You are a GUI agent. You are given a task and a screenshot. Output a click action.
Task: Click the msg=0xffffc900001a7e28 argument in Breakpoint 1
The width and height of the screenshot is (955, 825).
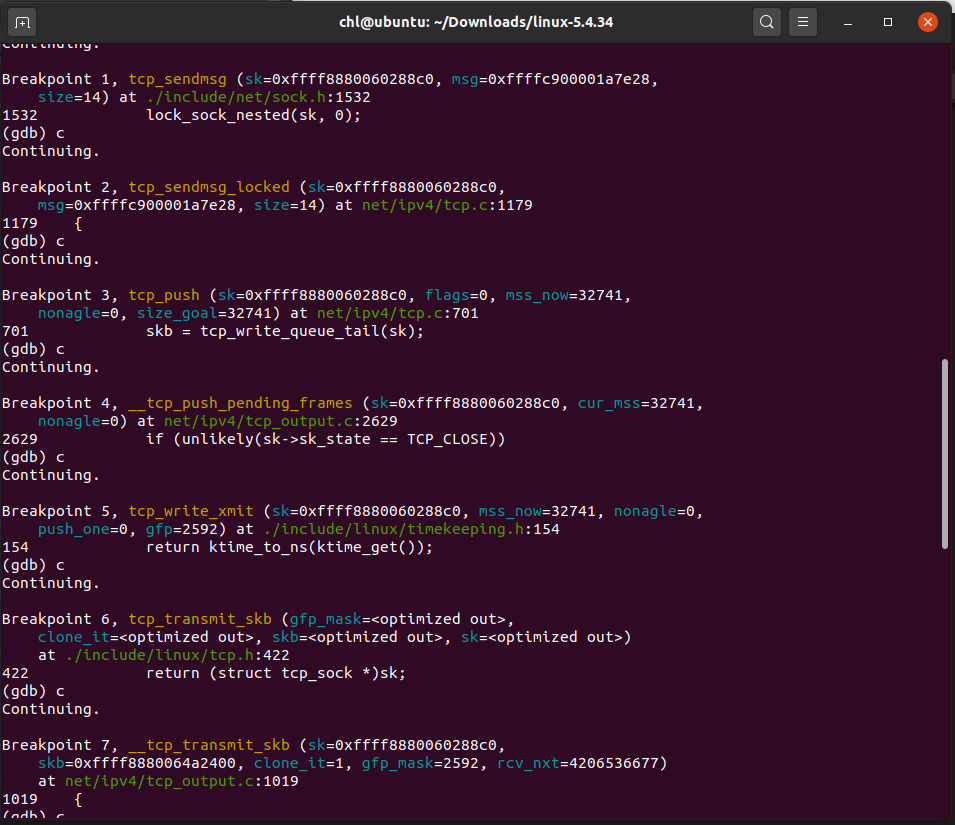pos(551,79)
